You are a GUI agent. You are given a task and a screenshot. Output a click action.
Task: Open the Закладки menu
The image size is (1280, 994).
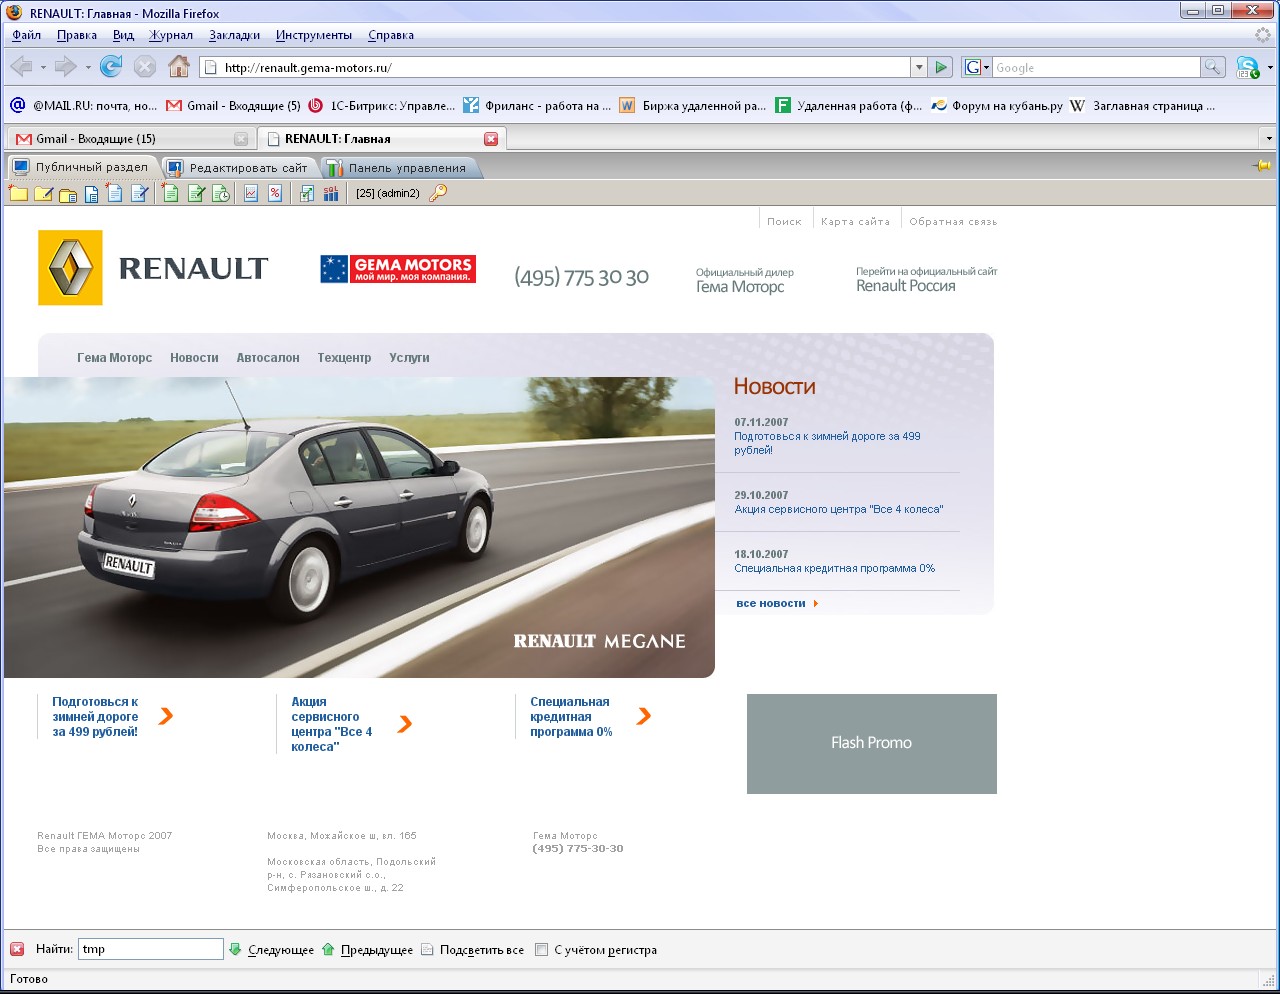tap(234, 35)
